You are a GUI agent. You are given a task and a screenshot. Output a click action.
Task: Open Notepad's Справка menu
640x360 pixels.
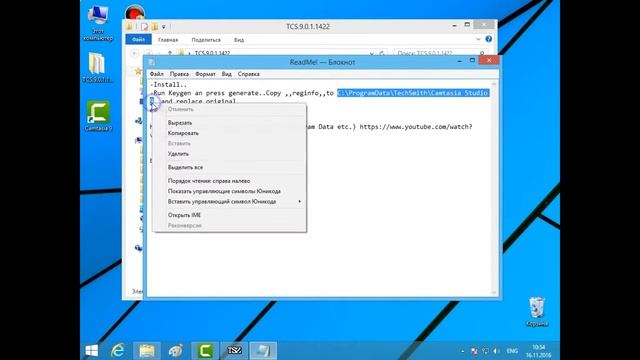[249, 74]
